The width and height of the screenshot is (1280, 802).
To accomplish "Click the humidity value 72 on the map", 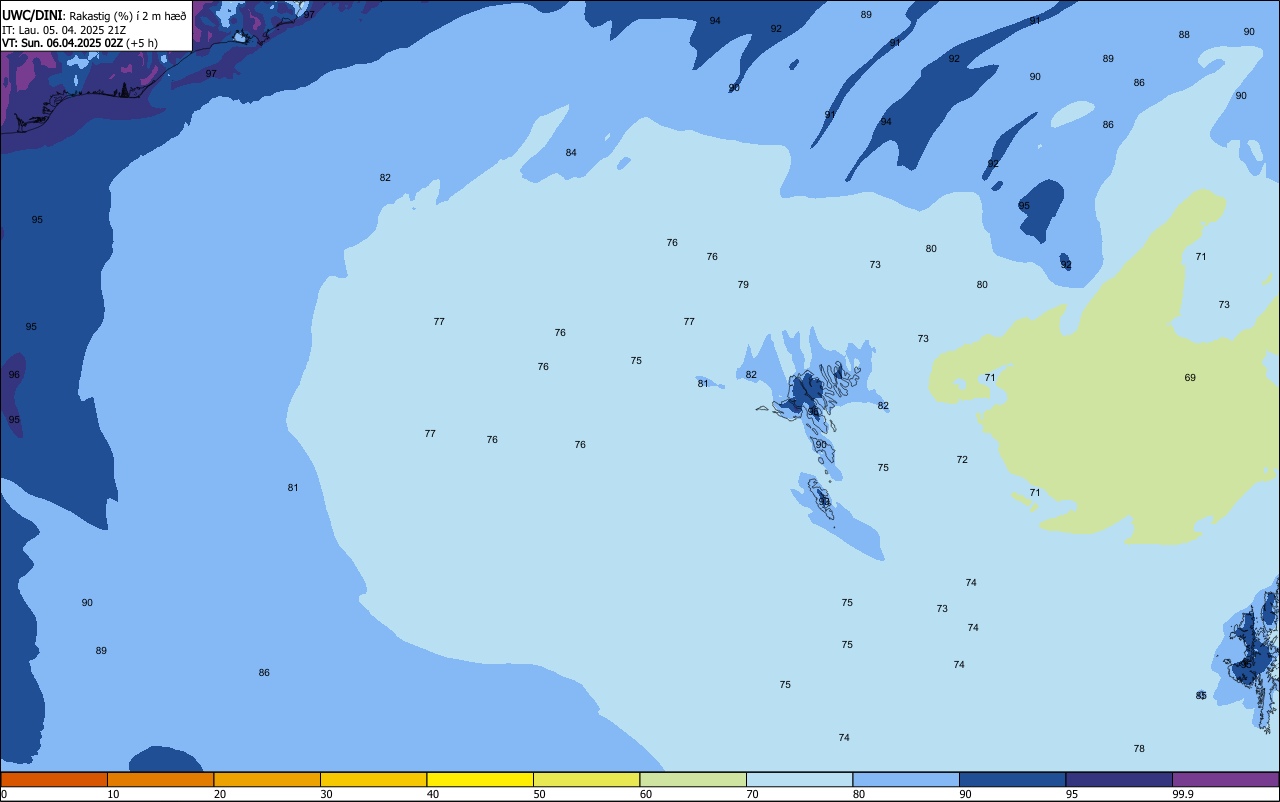I will point(962,460).
